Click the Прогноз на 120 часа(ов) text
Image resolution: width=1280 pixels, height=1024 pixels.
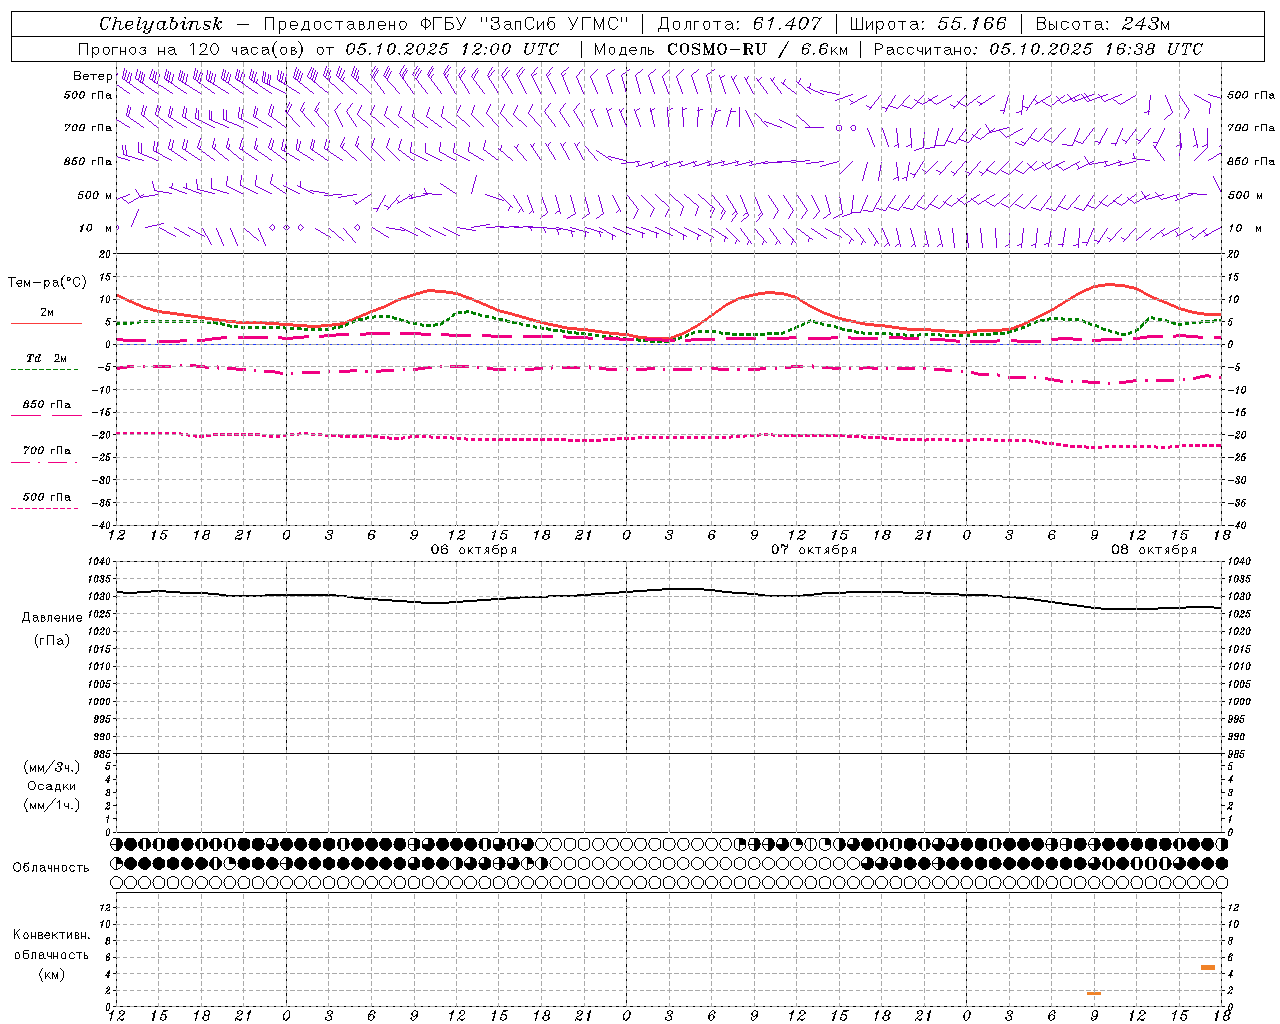[x=192, y=49]
